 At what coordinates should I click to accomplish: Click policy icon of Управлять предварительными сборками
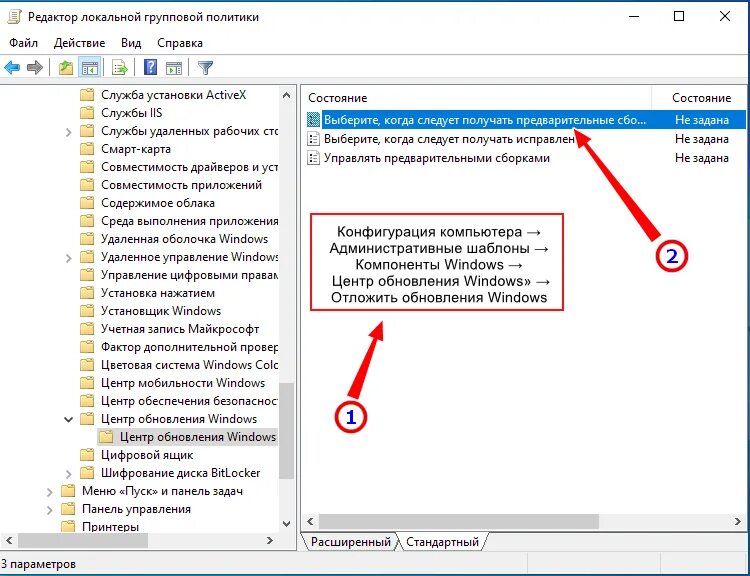click(x=313, y=158)
